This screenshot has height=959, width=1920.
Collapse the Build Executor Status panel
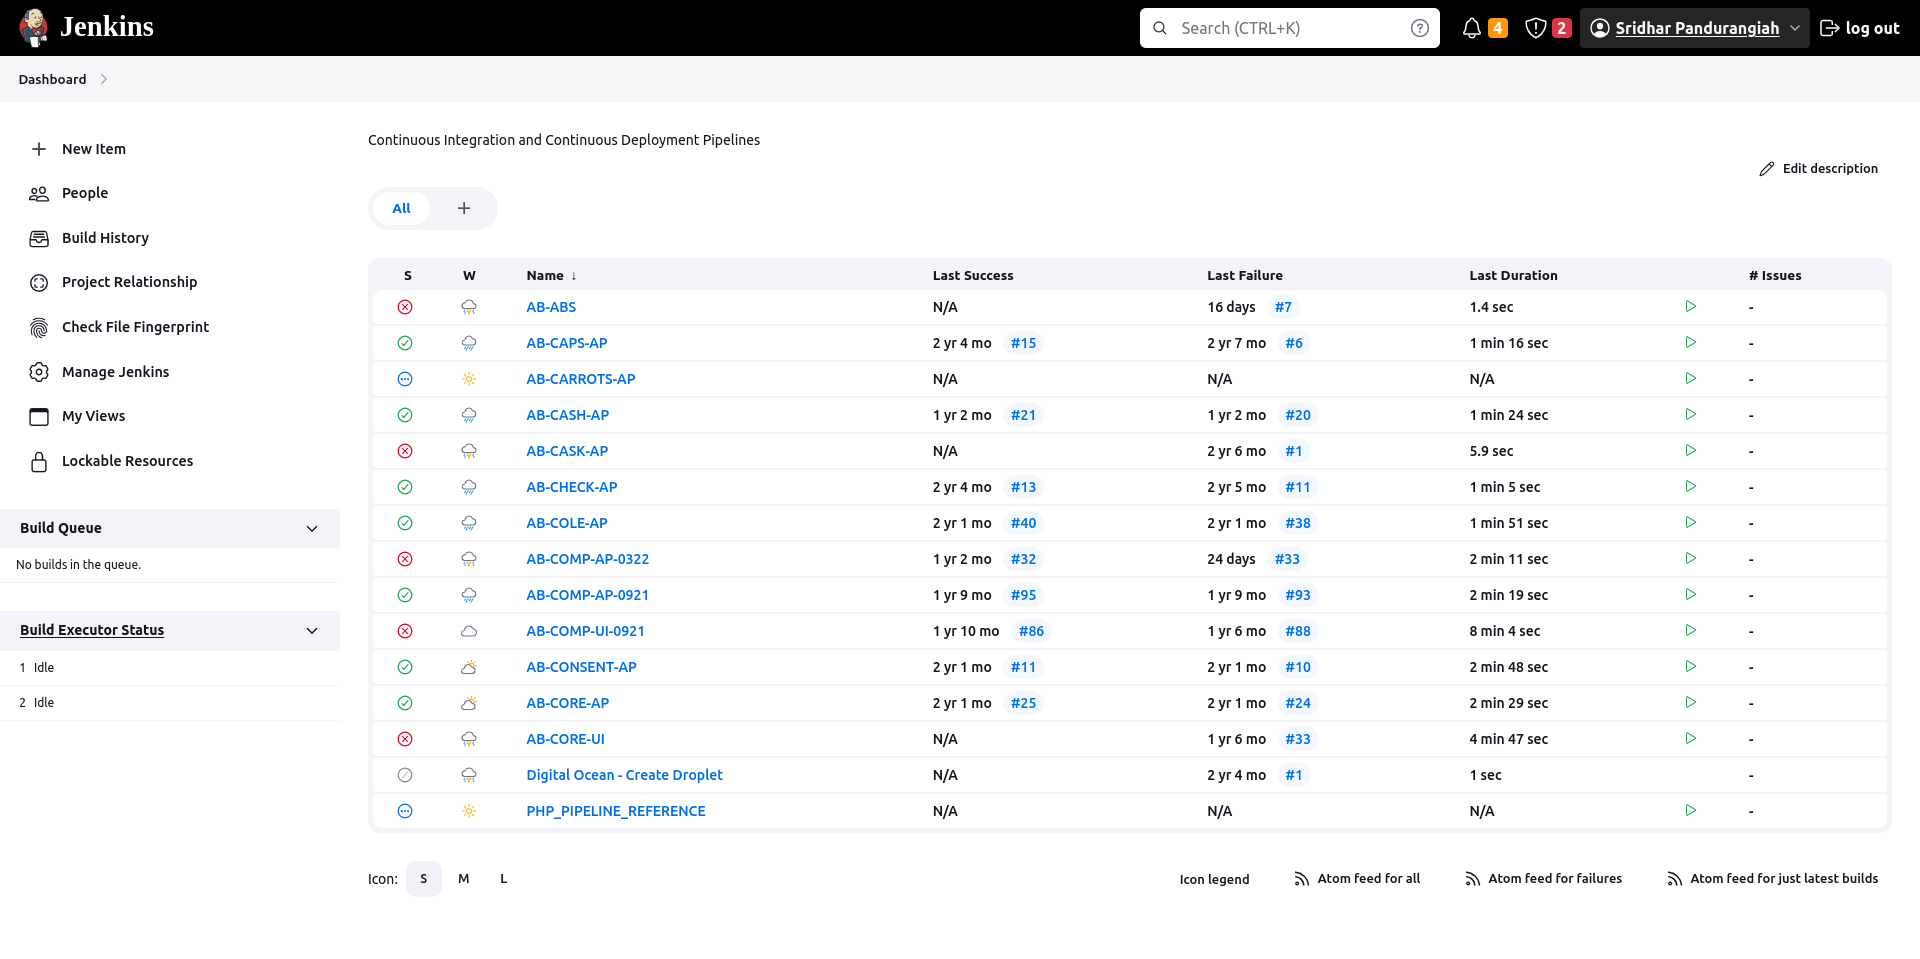point(312,630)
